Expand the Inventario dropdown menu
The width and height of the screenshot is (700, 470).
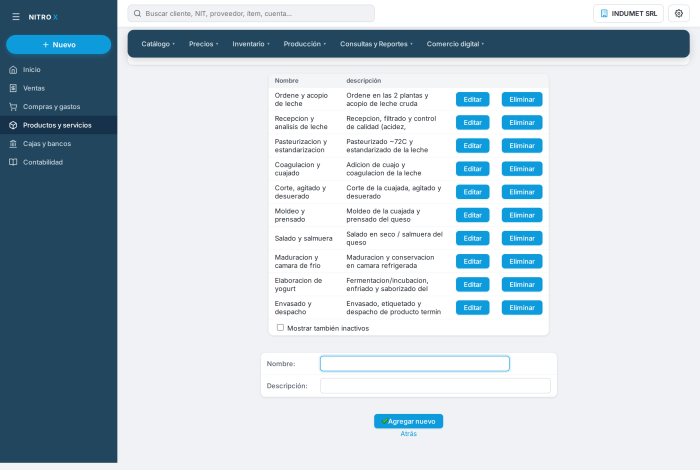coord(251,44)
